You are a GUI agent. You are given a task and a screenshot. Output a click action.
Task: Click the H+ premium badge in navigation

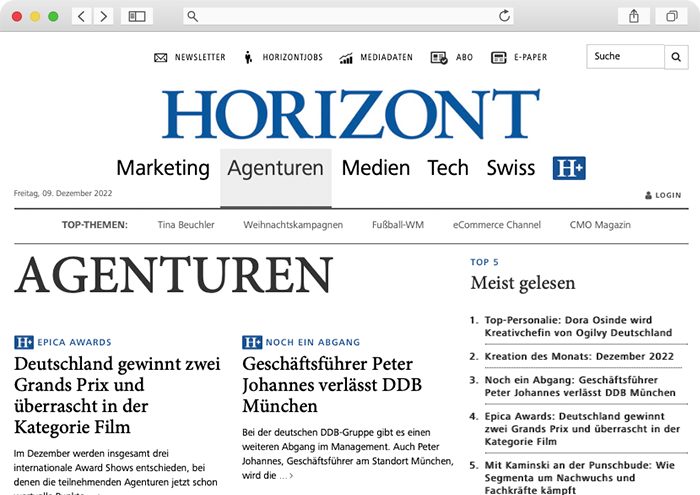coord(569,168)
